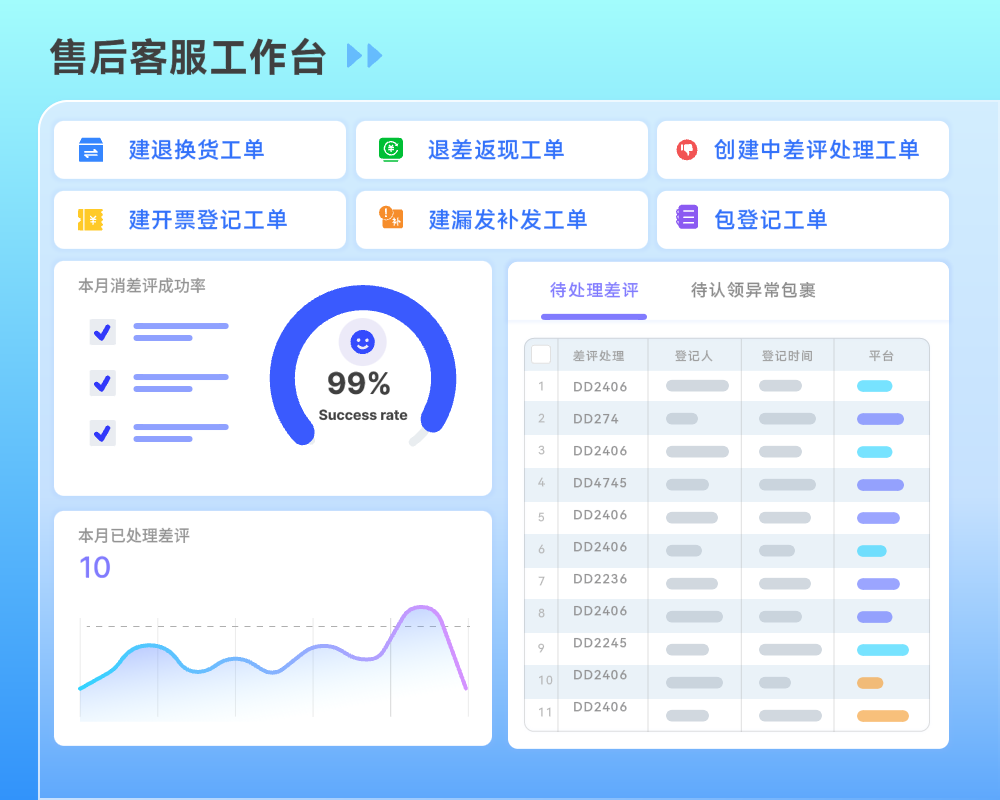
Task: Click the blue double-arrow icon beside 售后客服工作台
Action: click(363, 57)
